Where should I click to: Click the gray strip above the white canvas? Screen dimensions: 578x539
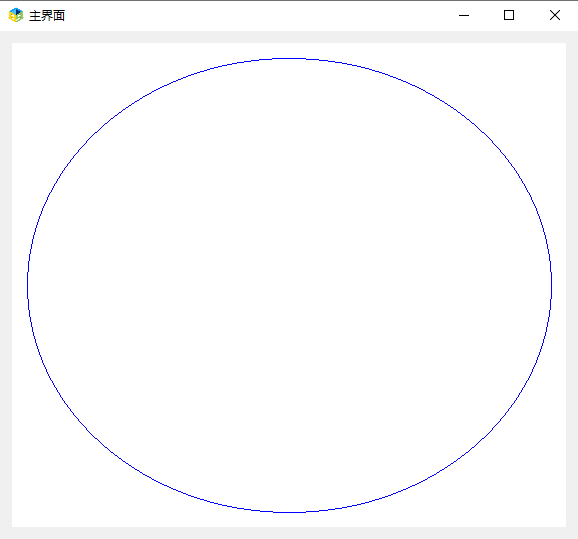click(289, 37)
